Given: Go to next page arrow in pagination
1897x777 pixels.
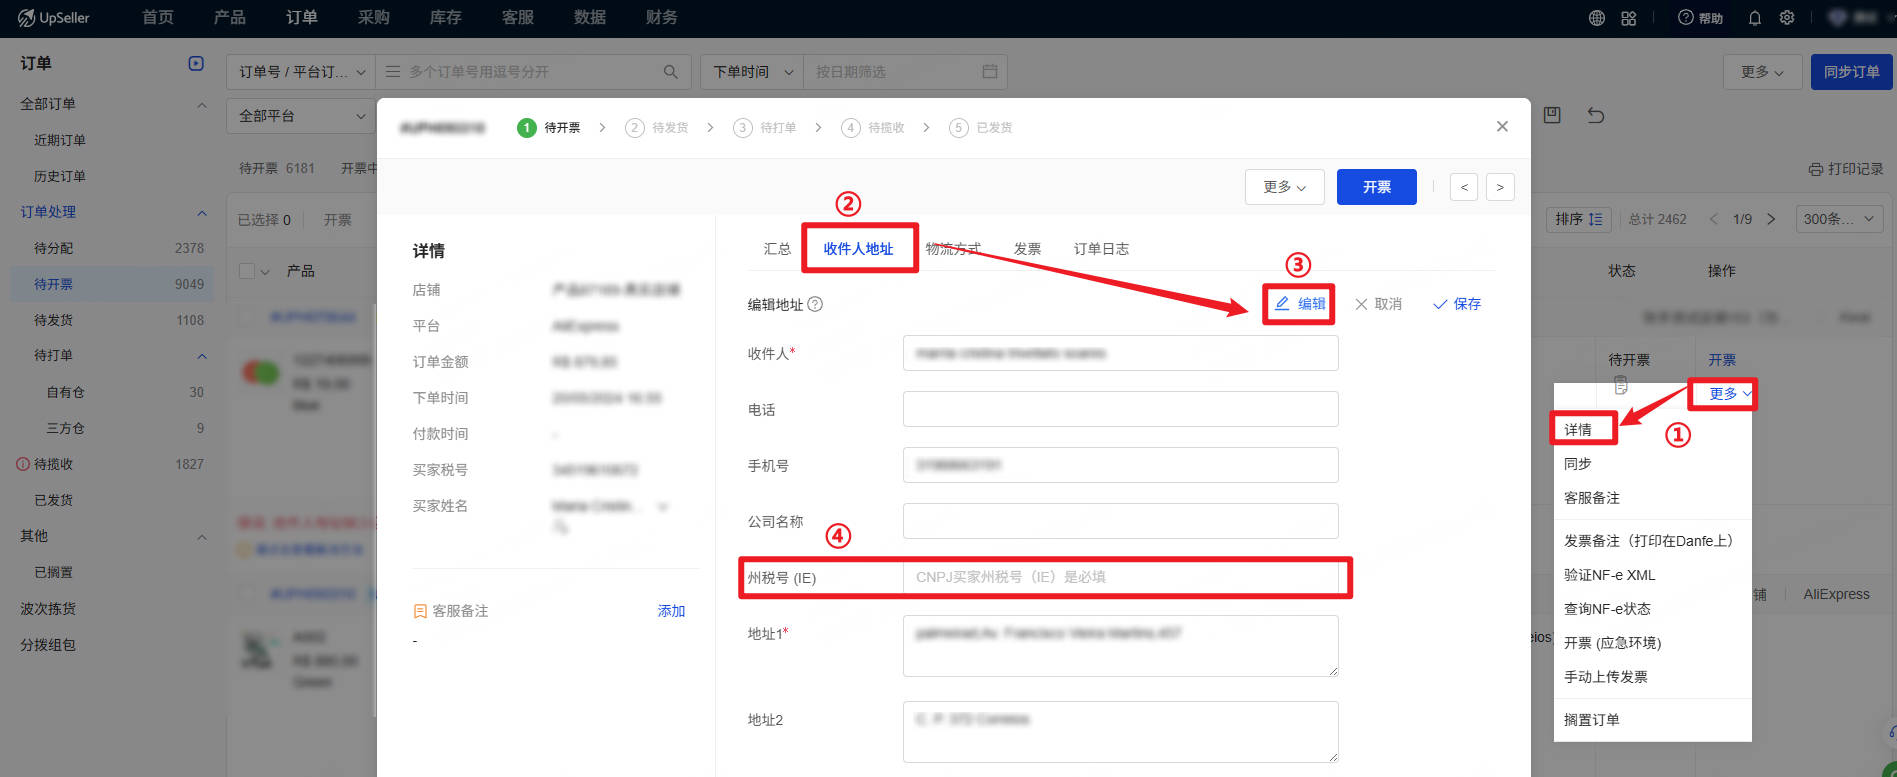Looking at the screenshot, I should tap(1771, 219).
